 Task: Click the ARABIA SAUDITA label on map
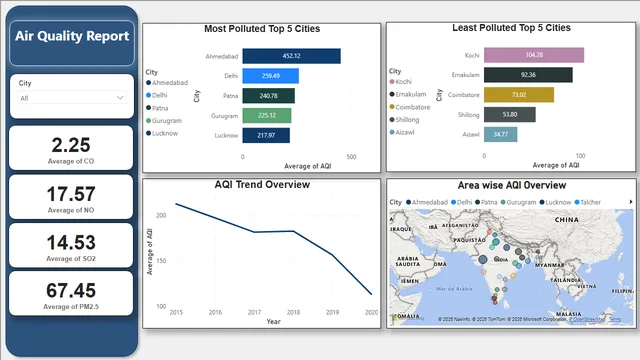coord(408,261)
